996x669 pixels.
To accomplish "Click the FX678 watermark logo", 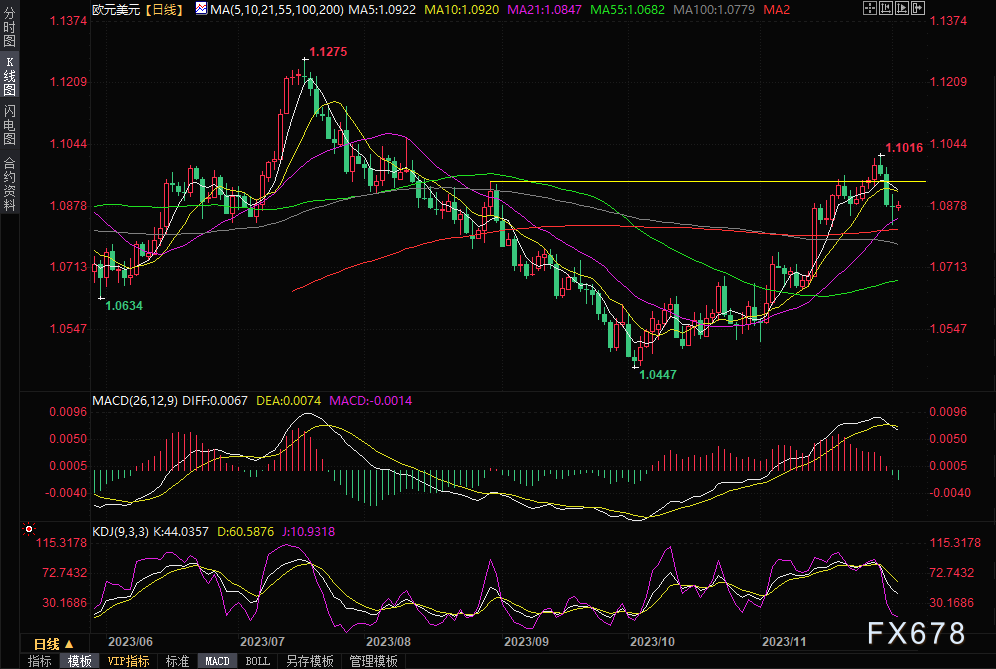I will (915, 633).
